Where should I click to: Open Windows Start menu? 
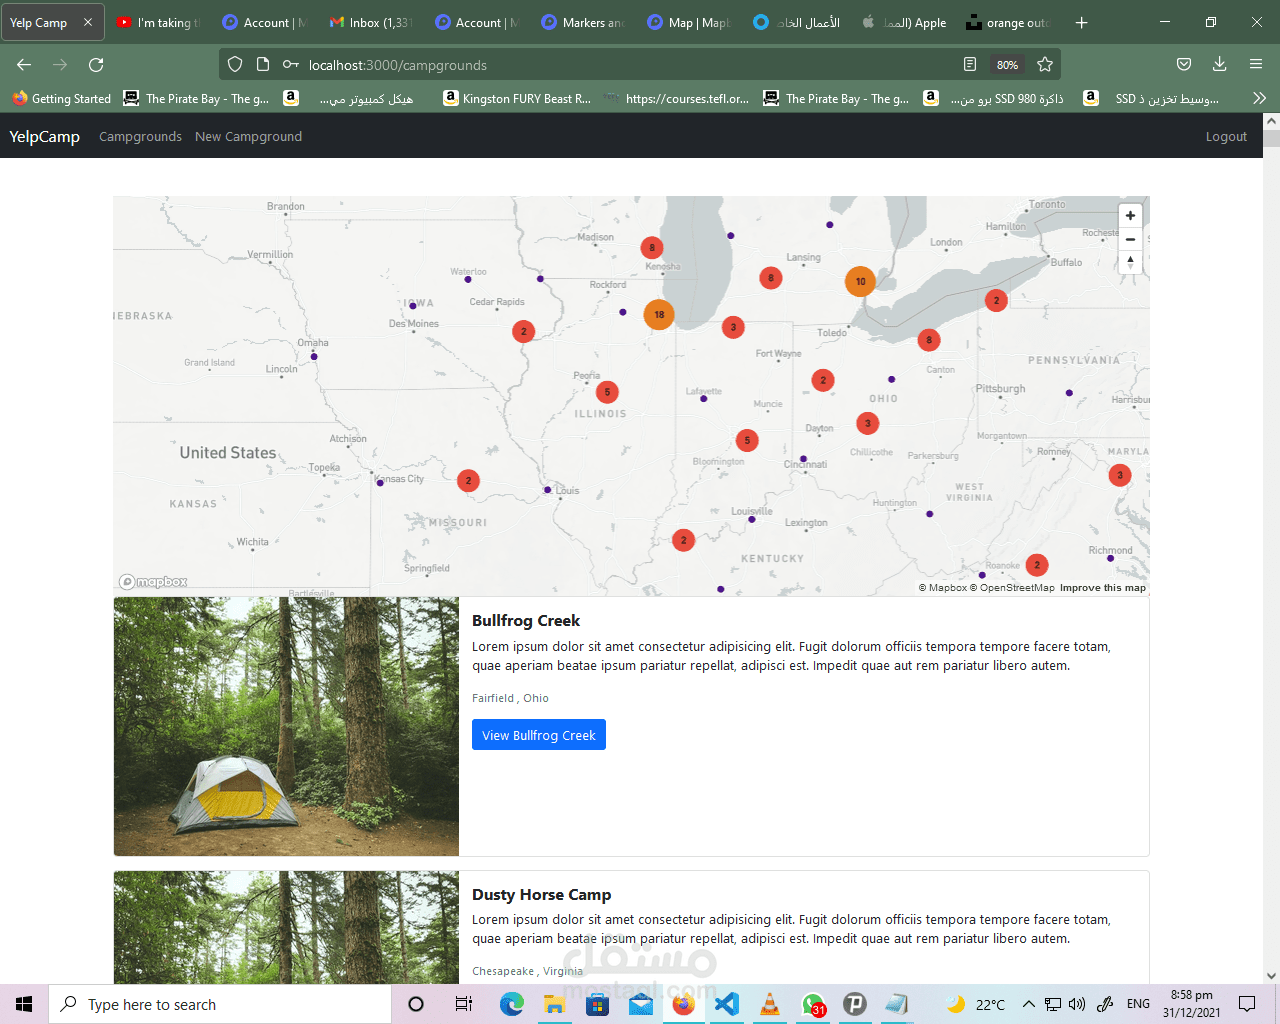click(24, 1004)
